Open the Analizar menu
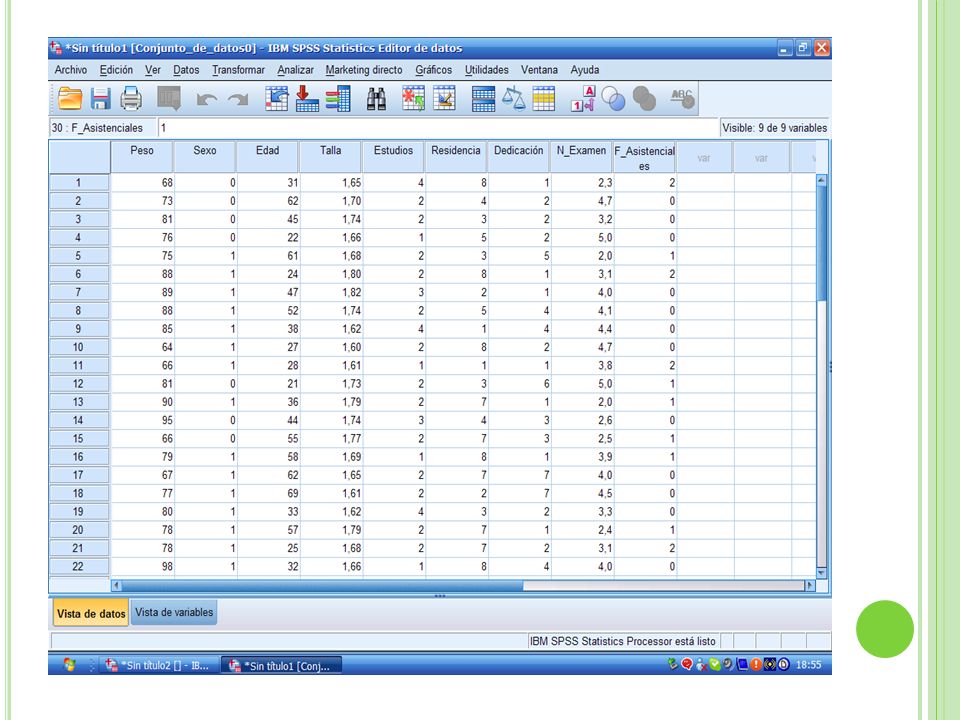The width and height of the screenshot is (960, 720). (x=295, y=70)
